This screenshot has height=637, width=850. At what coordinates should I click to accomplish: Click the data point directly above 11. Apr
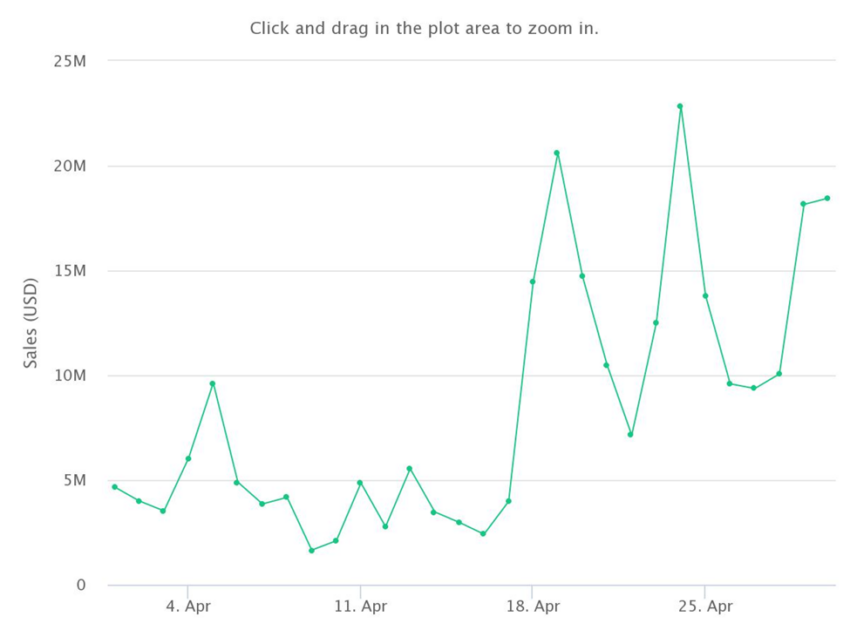pos(360,482)
